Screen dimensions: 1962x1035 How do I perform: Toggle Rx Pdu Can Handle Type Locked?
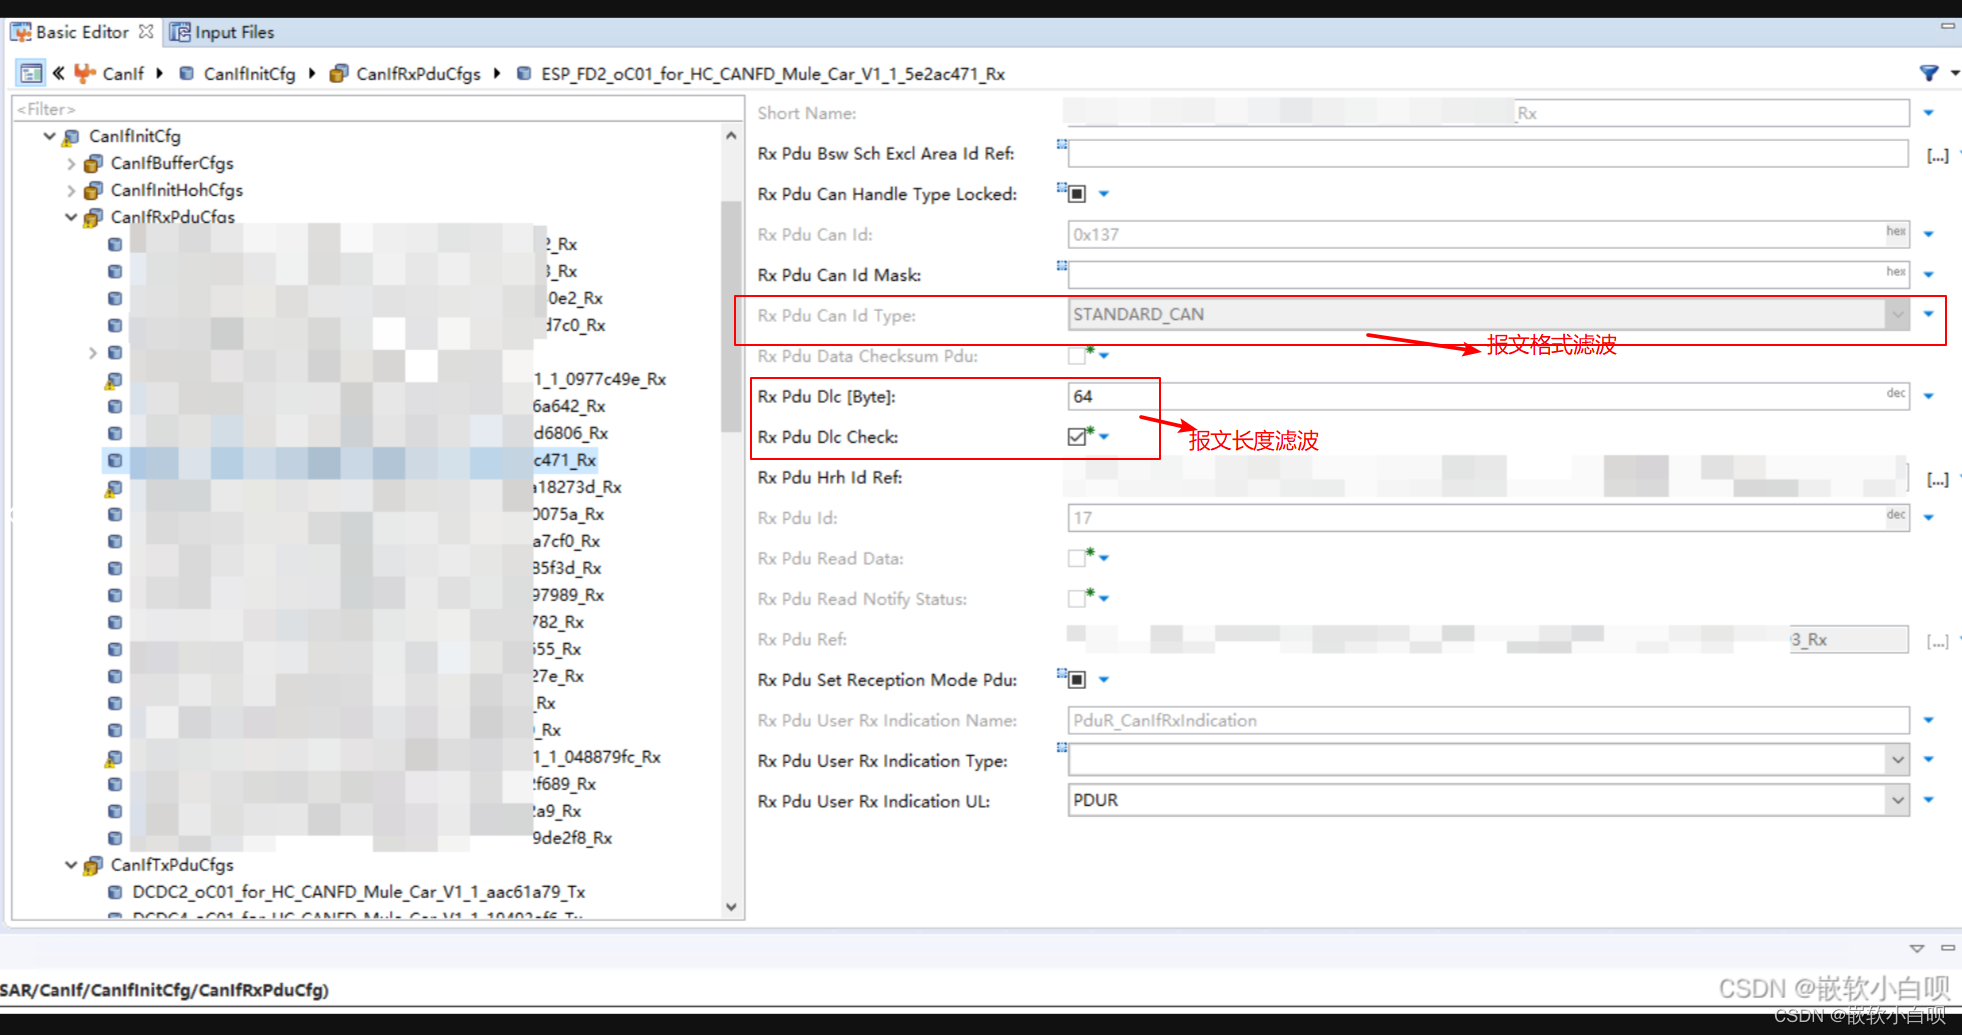[x=1078, y=193]
